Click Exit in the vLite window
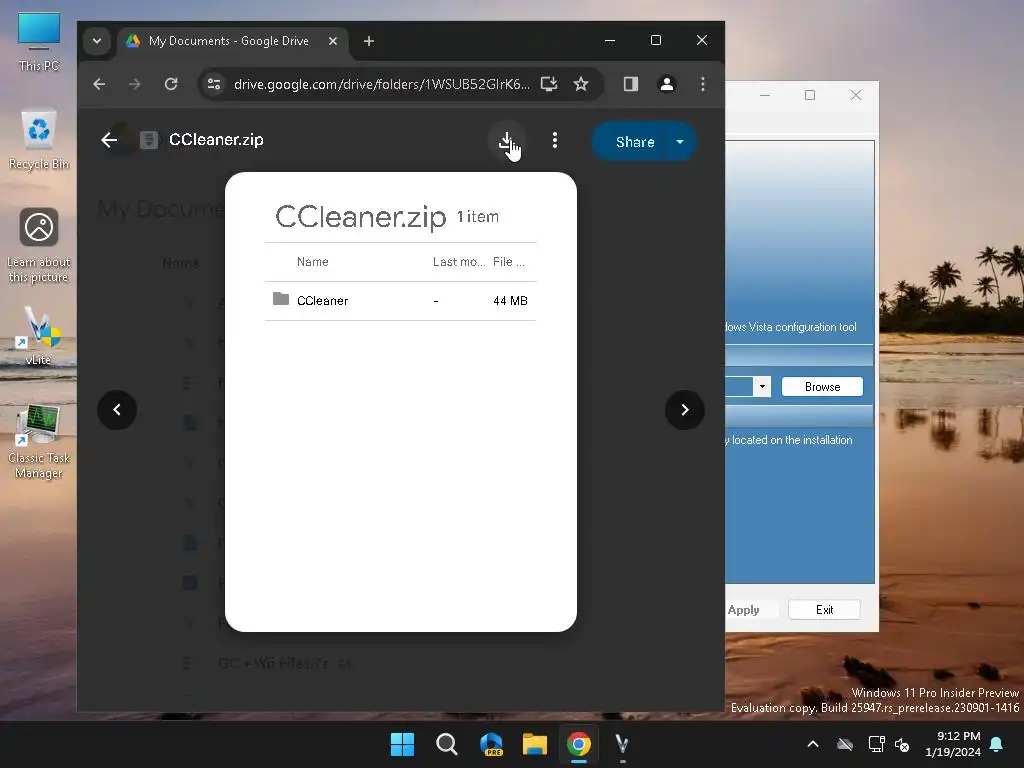The image size is (1024, 768). pos(824,609)
